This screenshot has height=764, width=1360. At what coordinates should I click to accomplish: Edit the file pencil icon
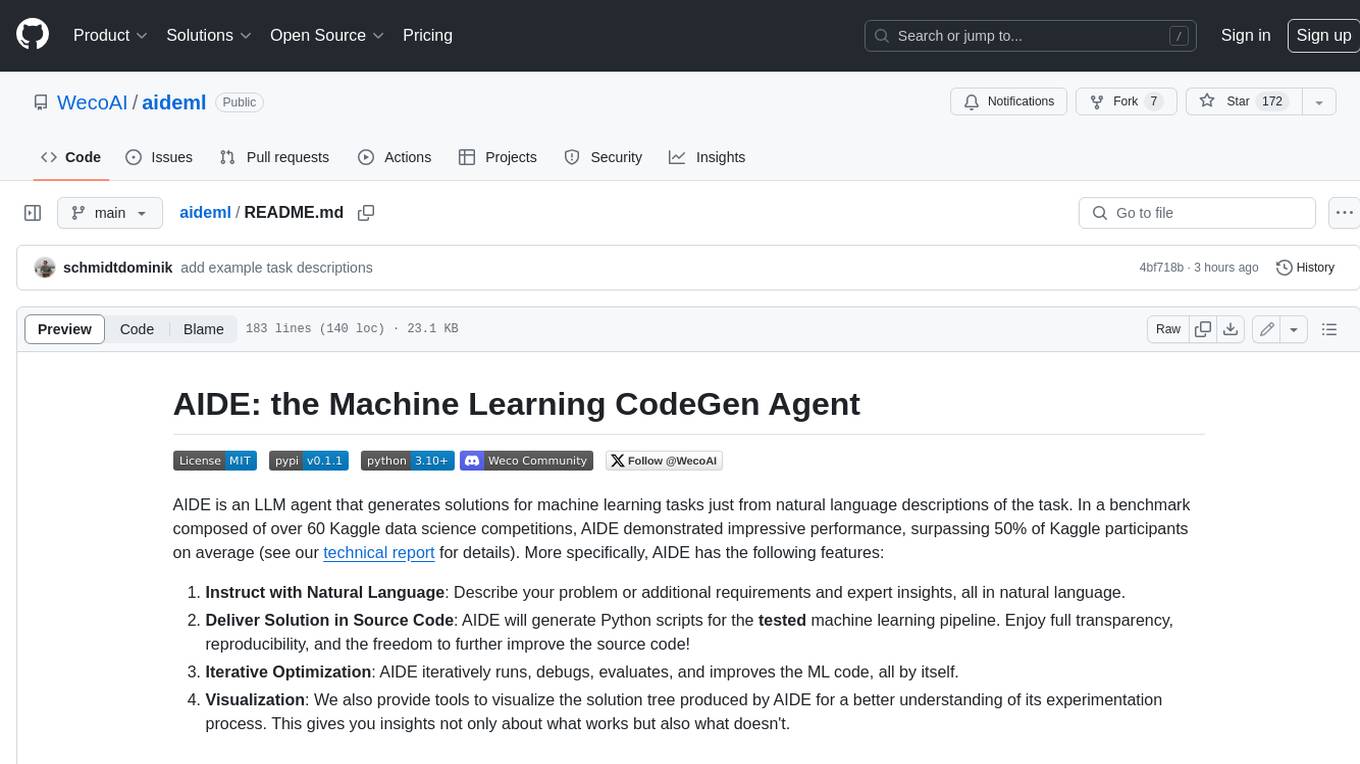(1267, 329)
